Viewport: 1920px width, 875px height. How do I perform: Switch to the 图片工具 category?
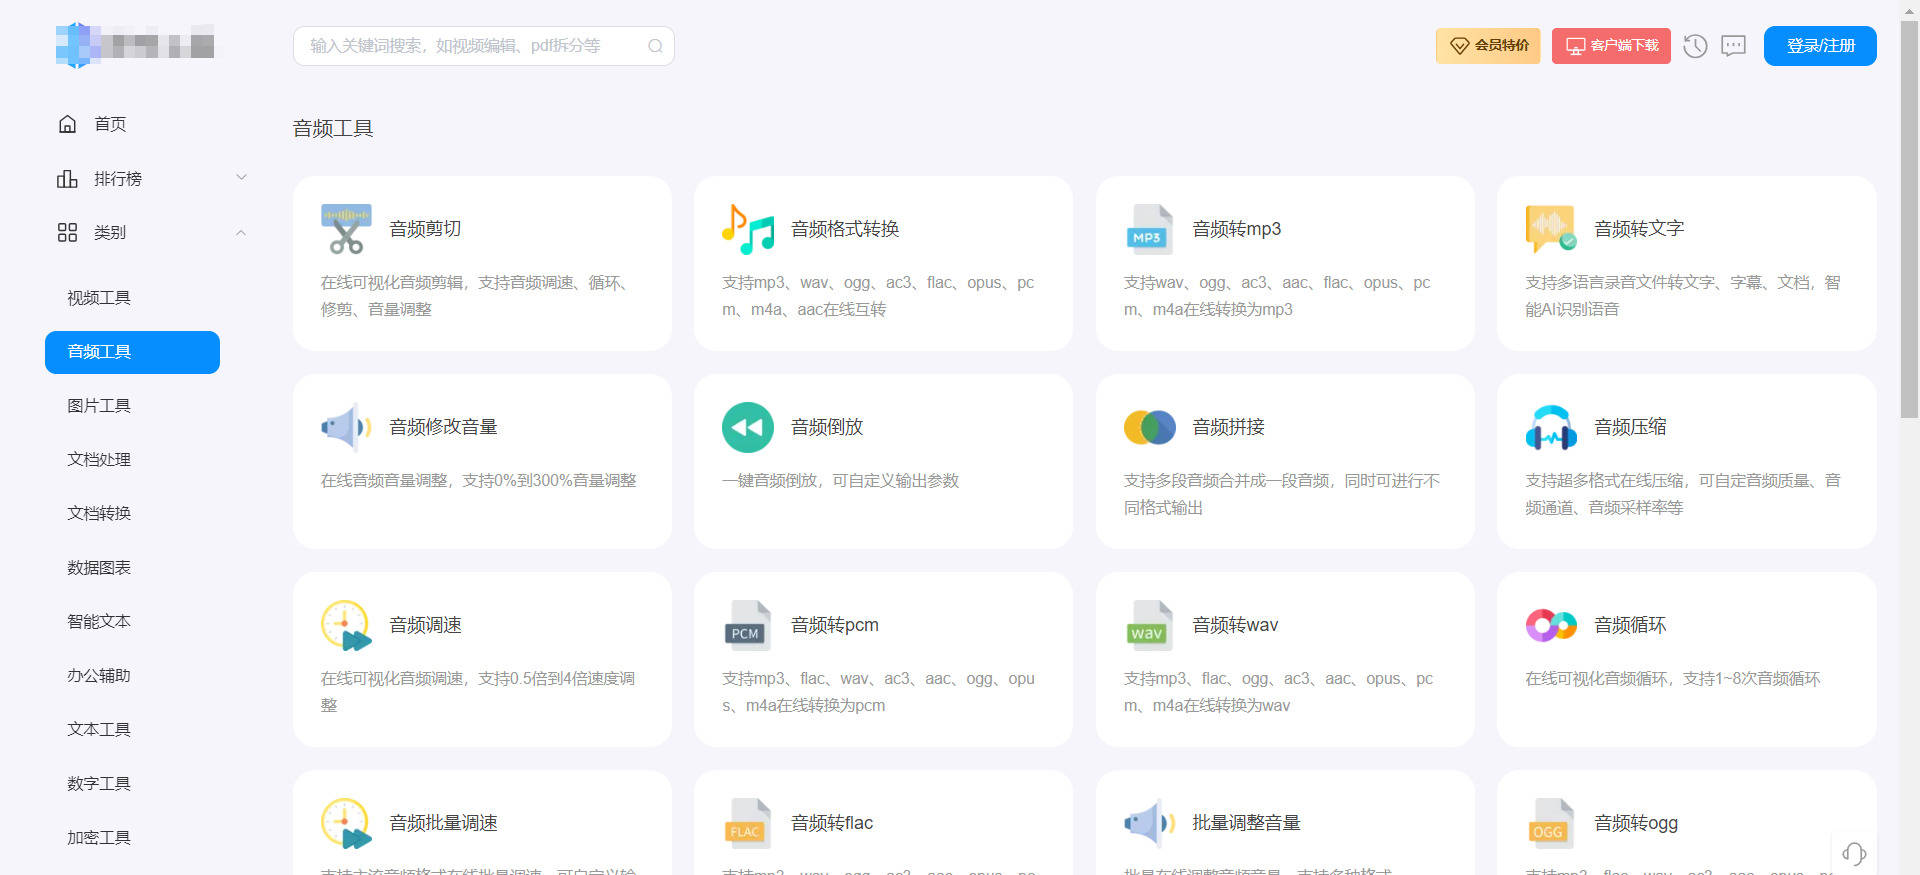(x=99, y=406)
